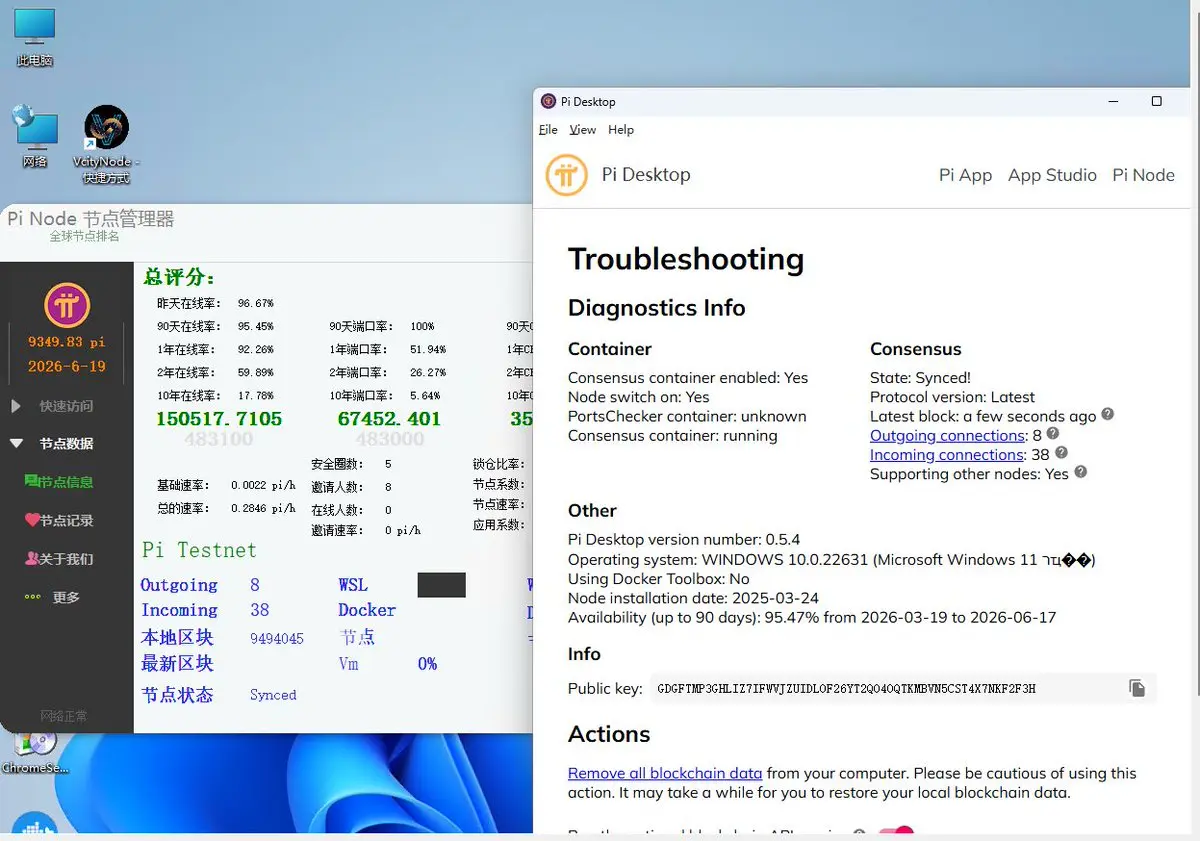1200x841 pixels.
Task: Open the Network (网络) desktop icon
Action: 34,138
